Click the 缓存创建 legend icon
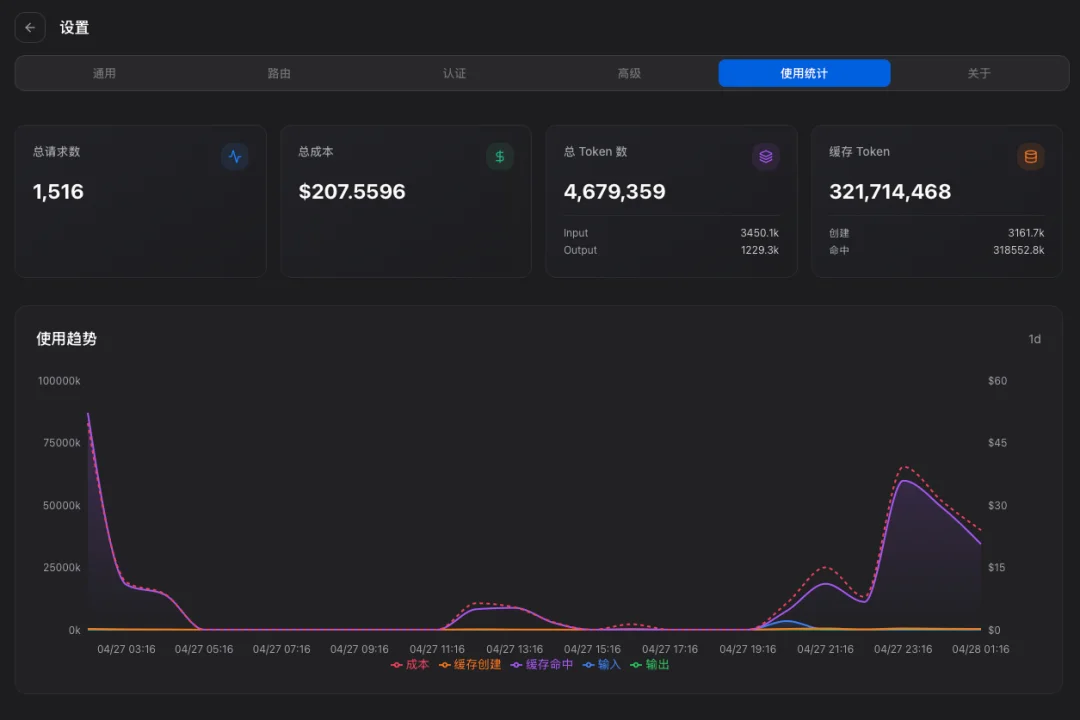Viewport: 1080px width, 720px height. (x=442, y=664)
